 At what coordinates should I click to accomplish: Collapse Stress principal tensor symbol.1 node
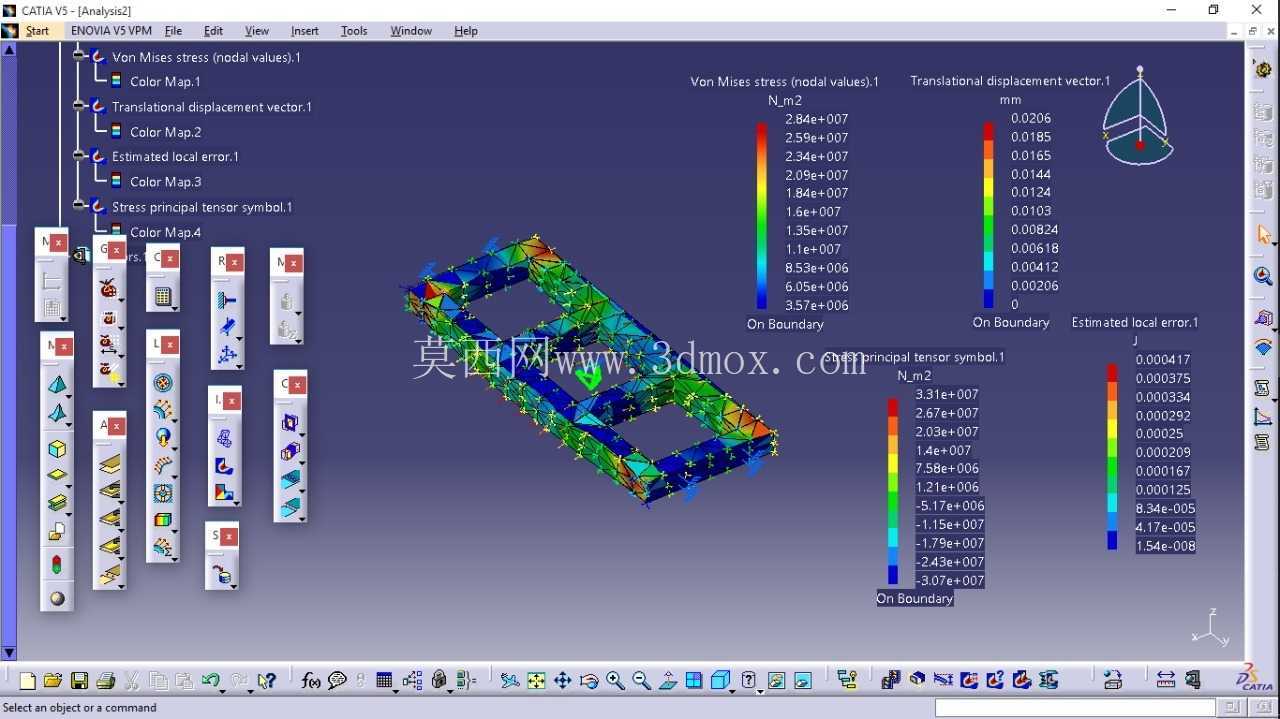coord(79,206)
